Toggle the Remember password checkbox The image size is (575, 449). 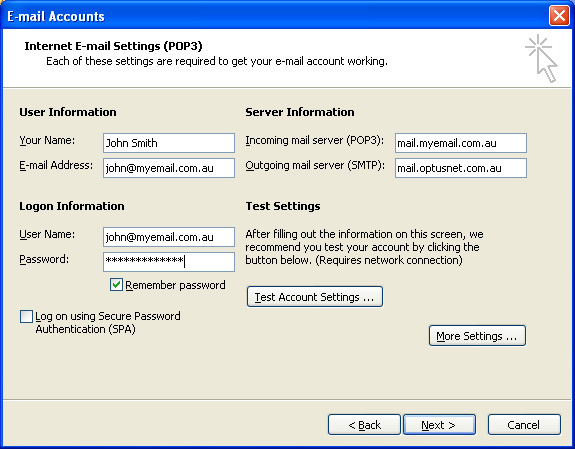point(116,285)
